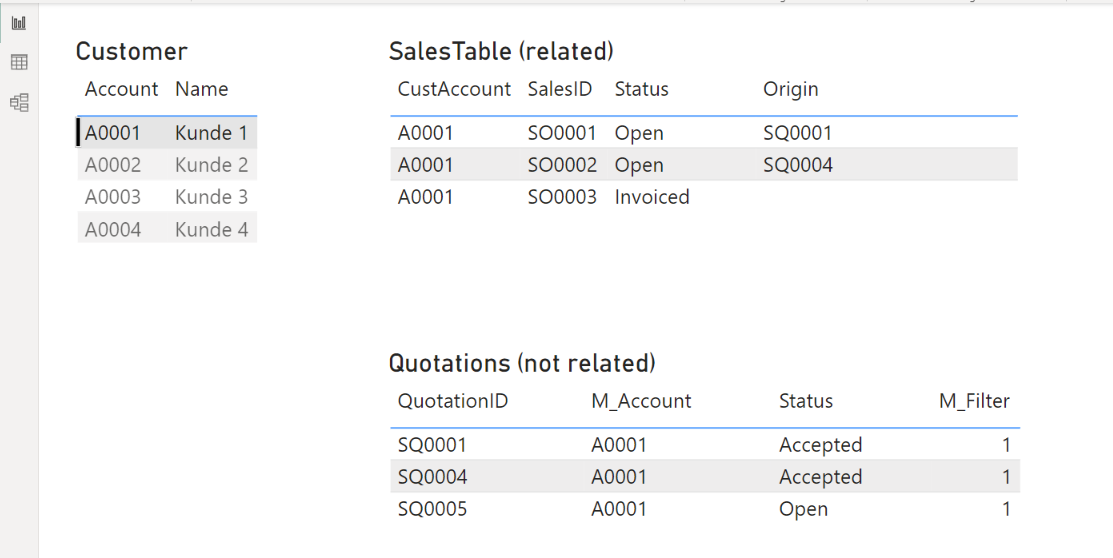Click the CustAccount column header
Image resolution: width=1113 pixels, height=558 pixels.
[454, 89]
